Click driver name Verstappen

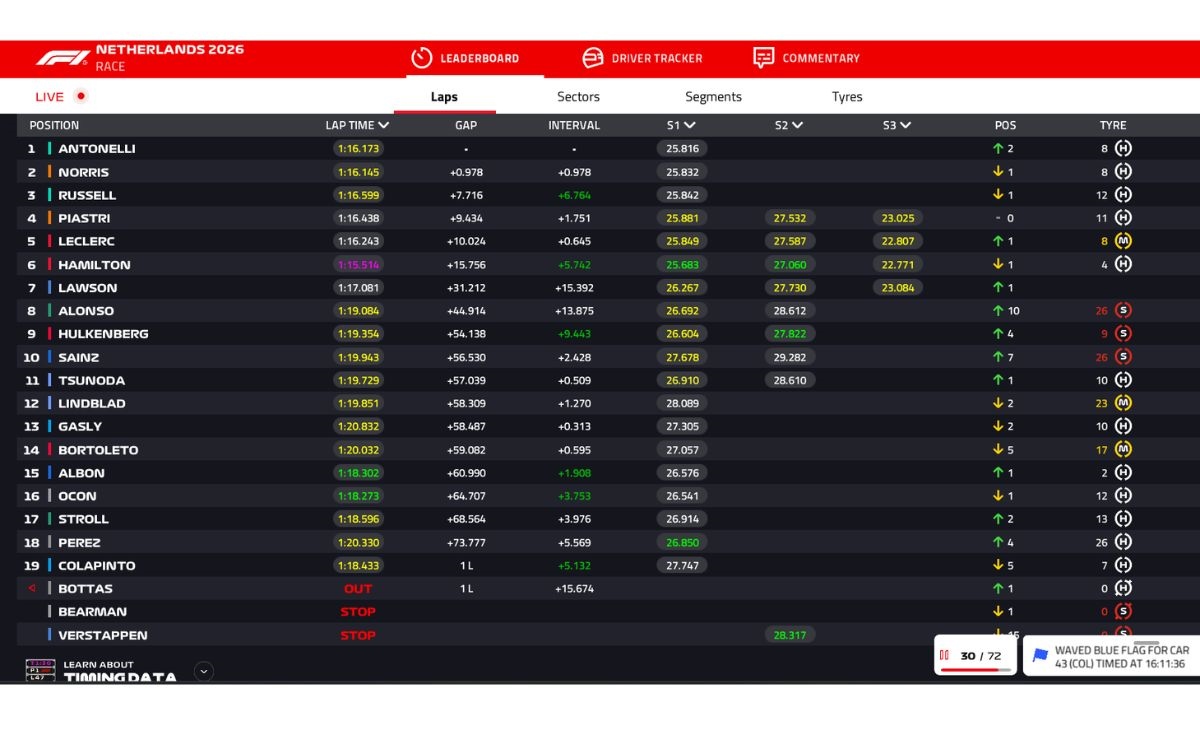[102, 635]
